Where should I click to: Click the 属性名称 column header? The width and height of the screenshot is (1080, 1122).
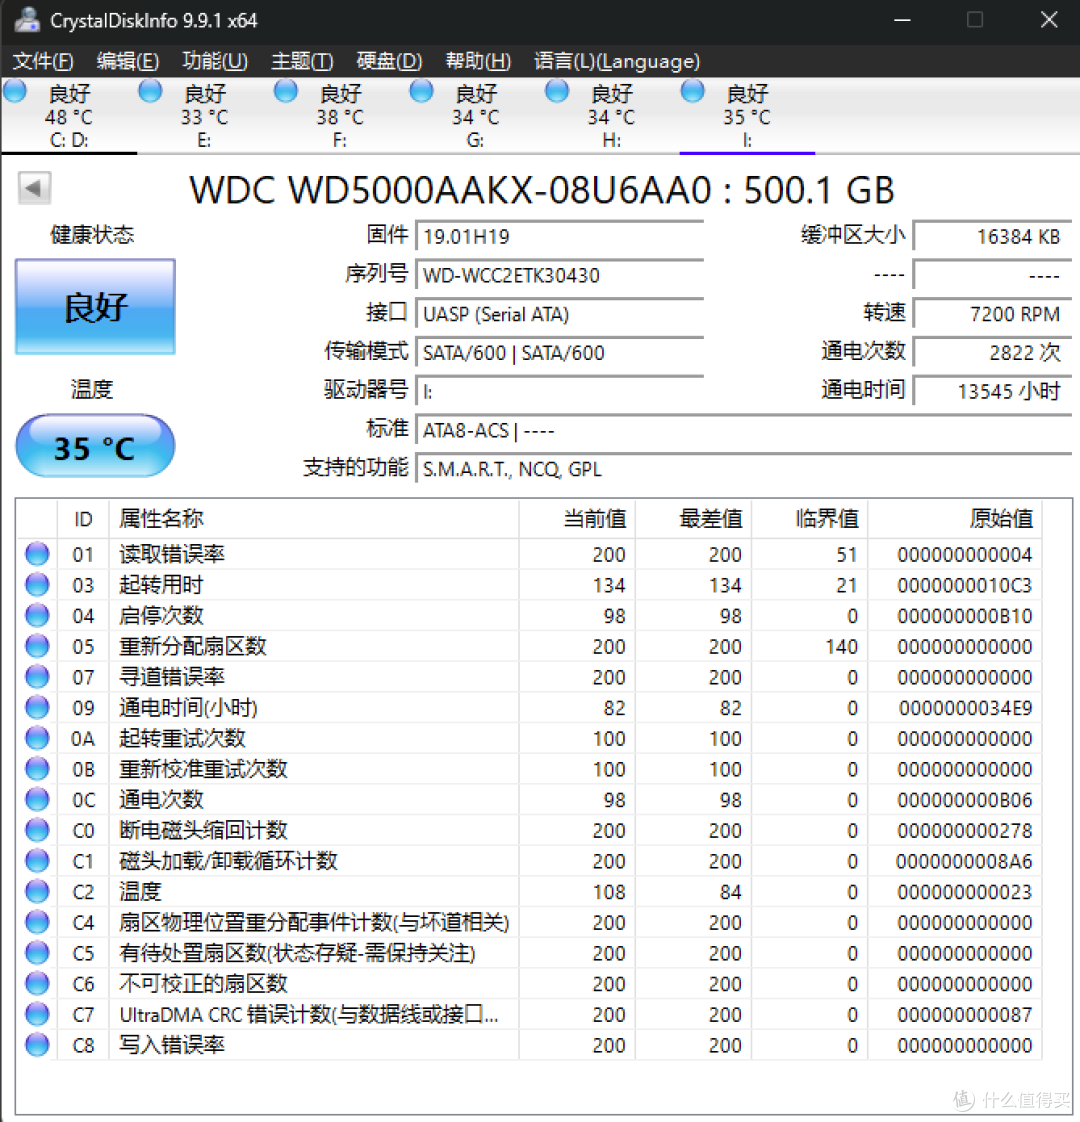[313, 519]
